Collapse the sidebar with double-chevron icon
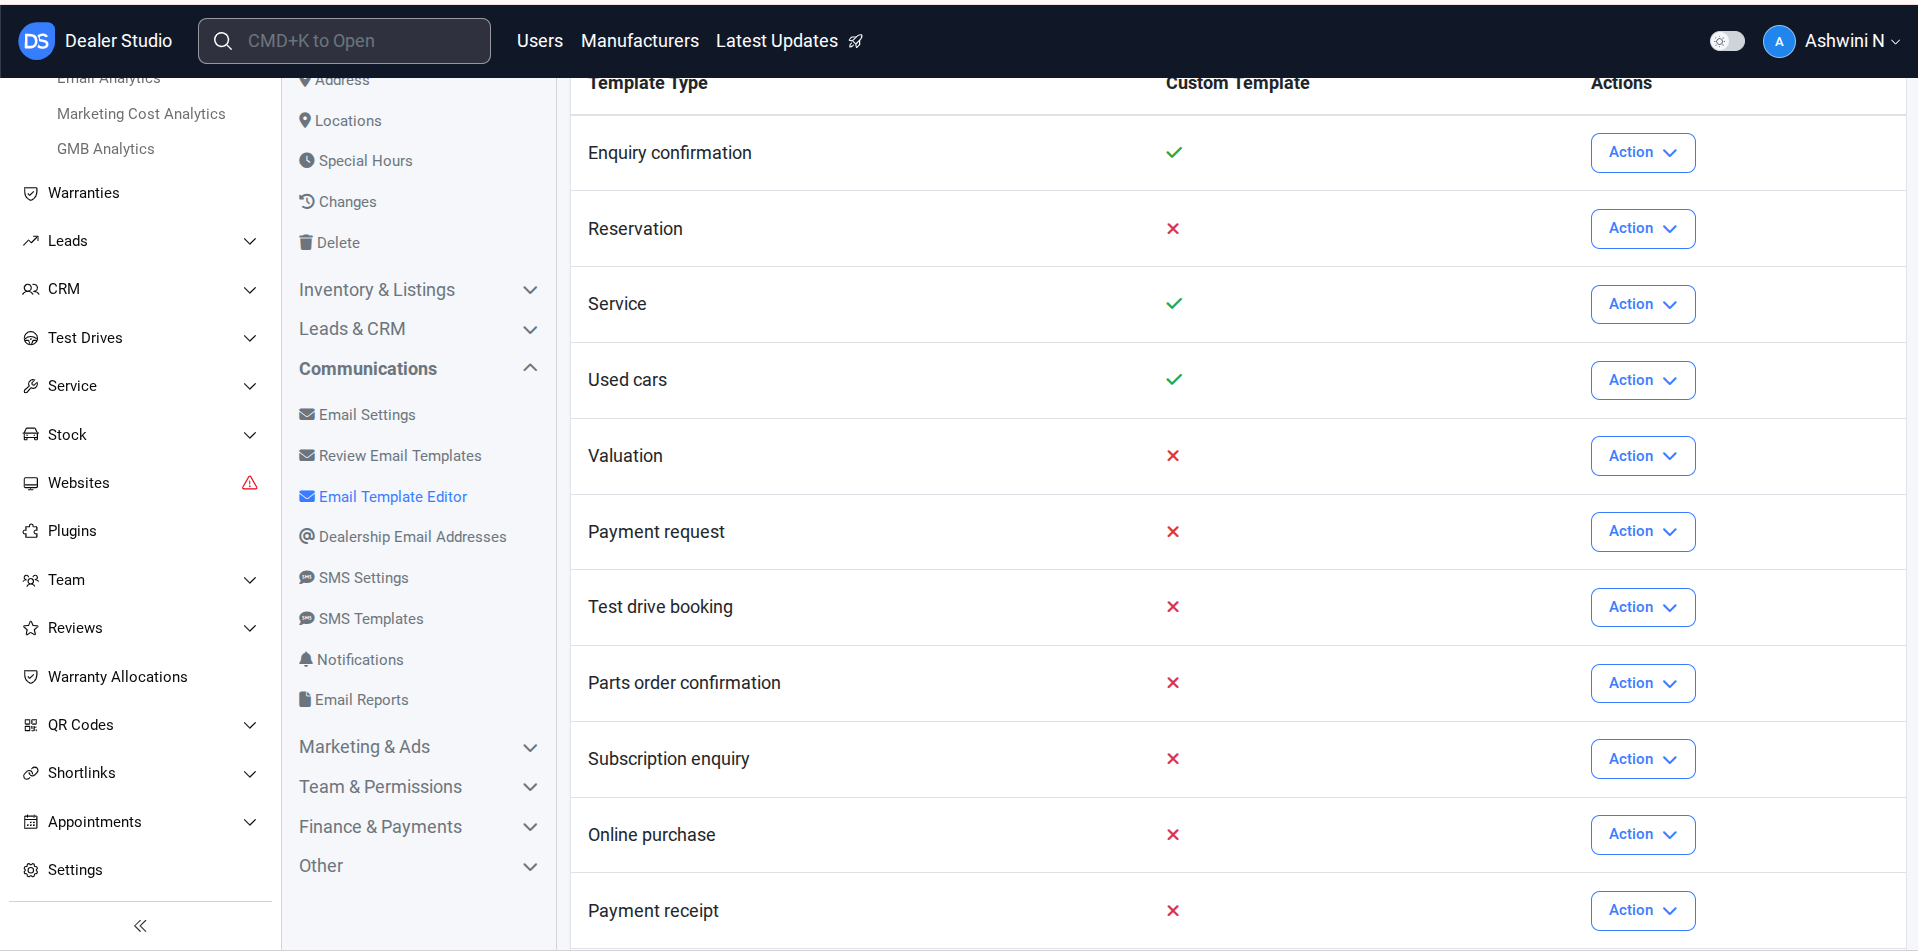The height and width of the screenshot is (951, 1918). 140,926
